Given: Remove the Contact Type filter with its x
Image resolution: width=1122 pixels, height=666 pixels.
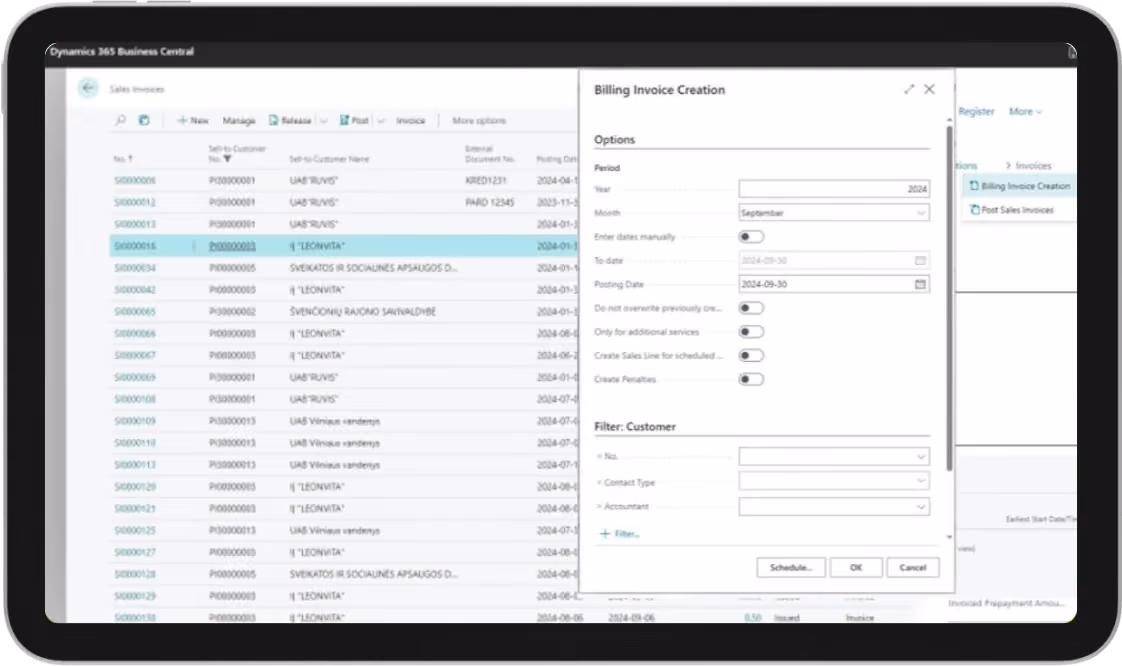Looking at the screenshot, I should point(599,483).
